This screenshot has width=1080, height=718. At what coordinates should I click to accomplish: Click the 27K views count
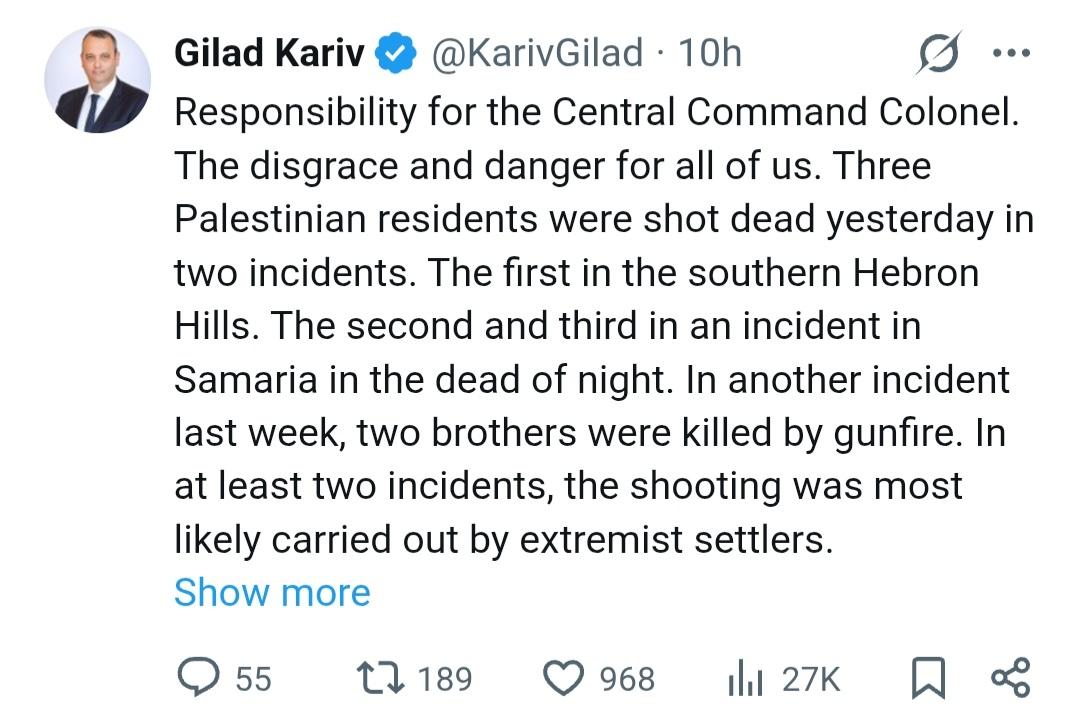point(810,680)
